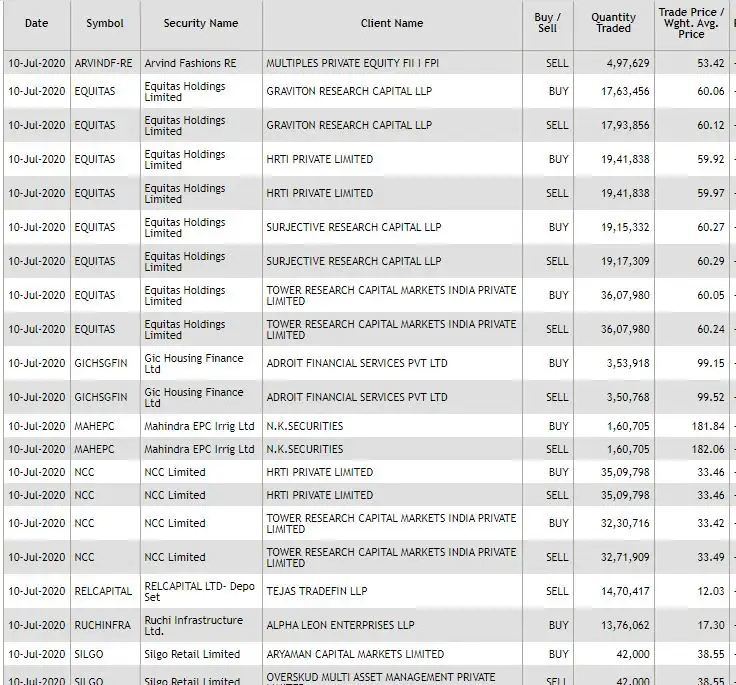Click the Date column header

coord(36,23)
